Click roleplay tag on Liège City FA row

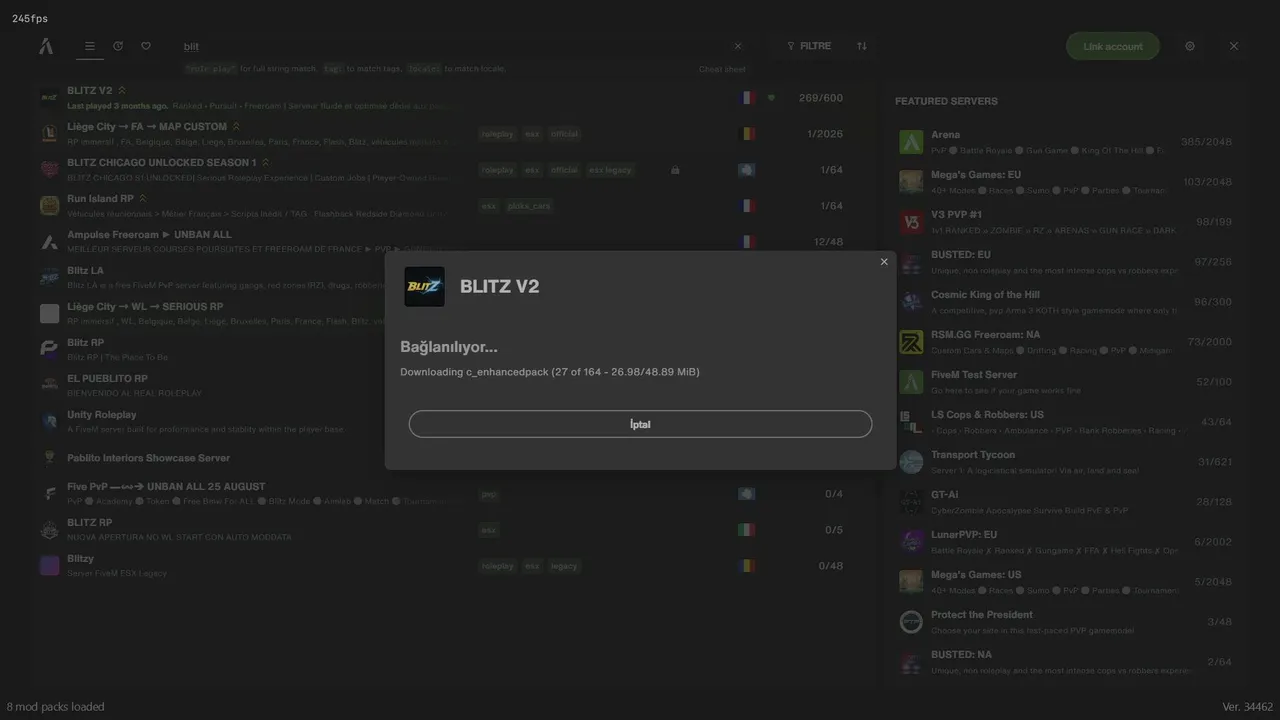click(x=497, y=134)
